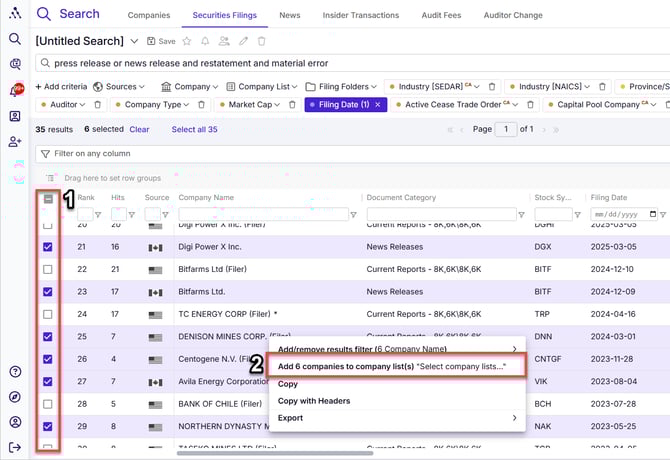Click the add user icon in sidebar
The height and width of the screenshot is (460, 670).
click(15, 141)
